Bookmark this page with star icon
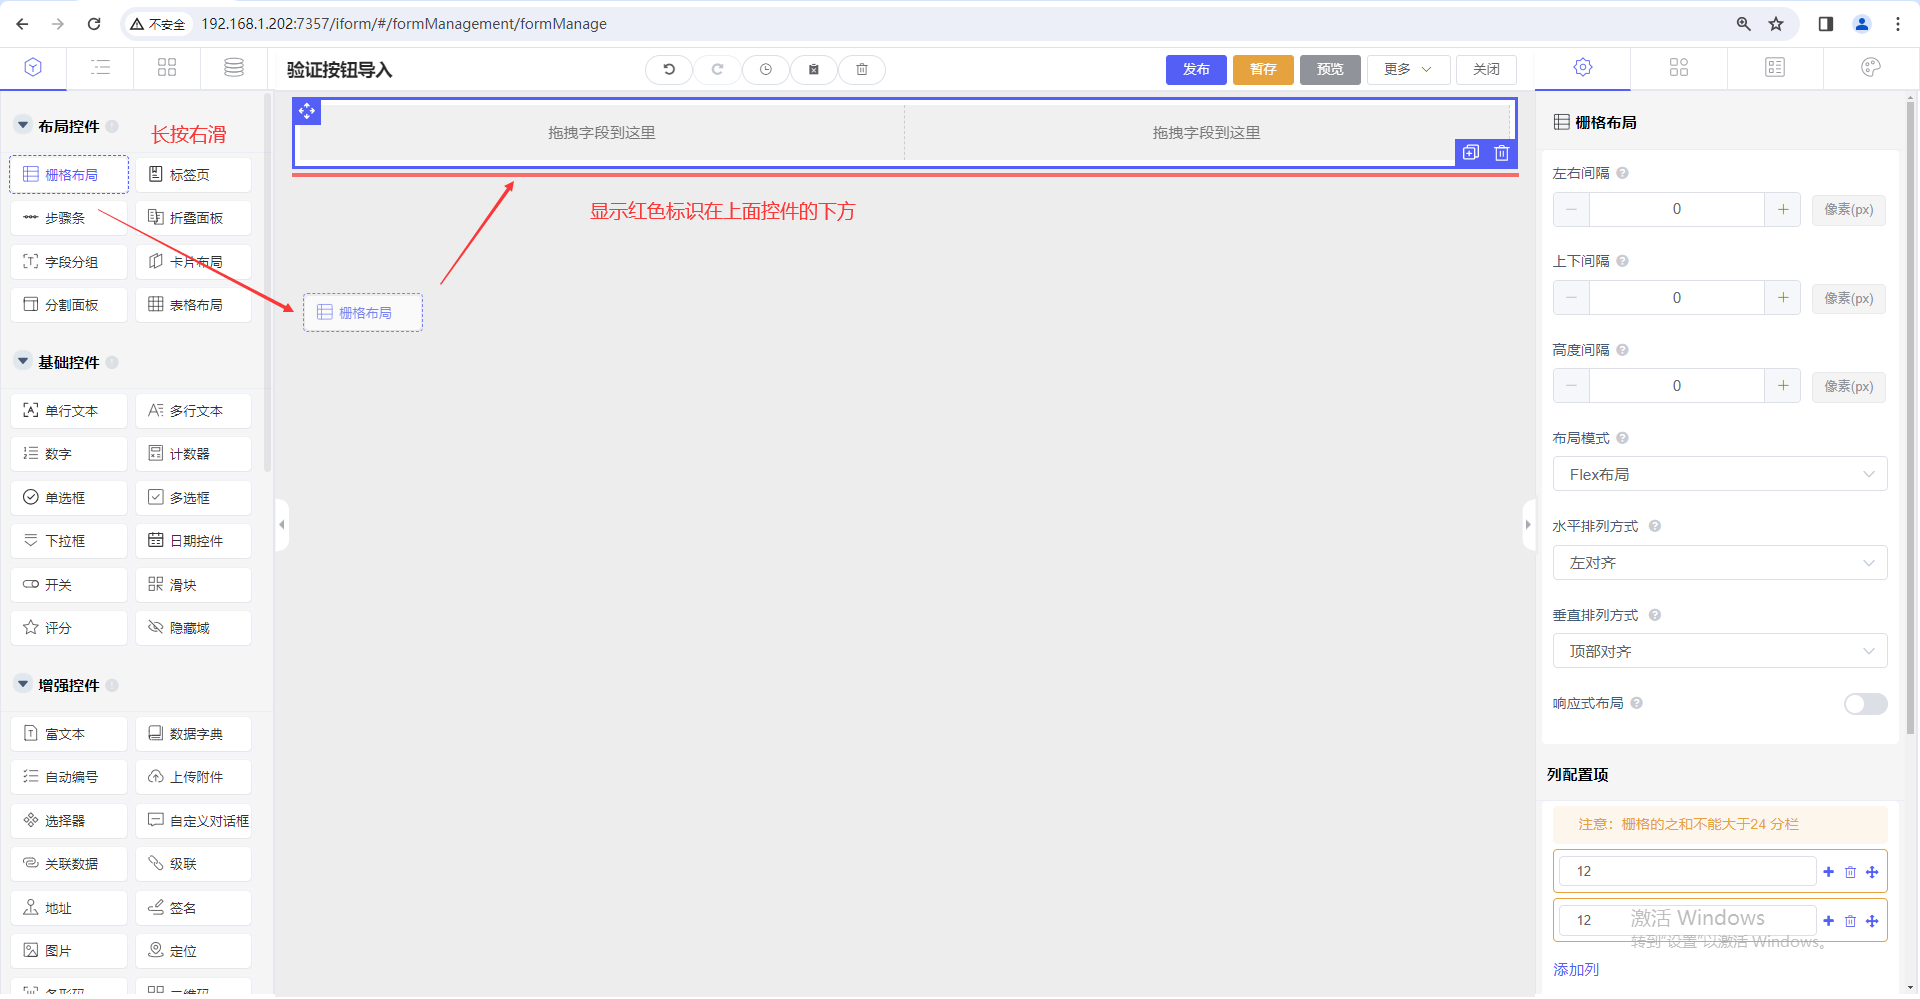 tap(1776, 24)
